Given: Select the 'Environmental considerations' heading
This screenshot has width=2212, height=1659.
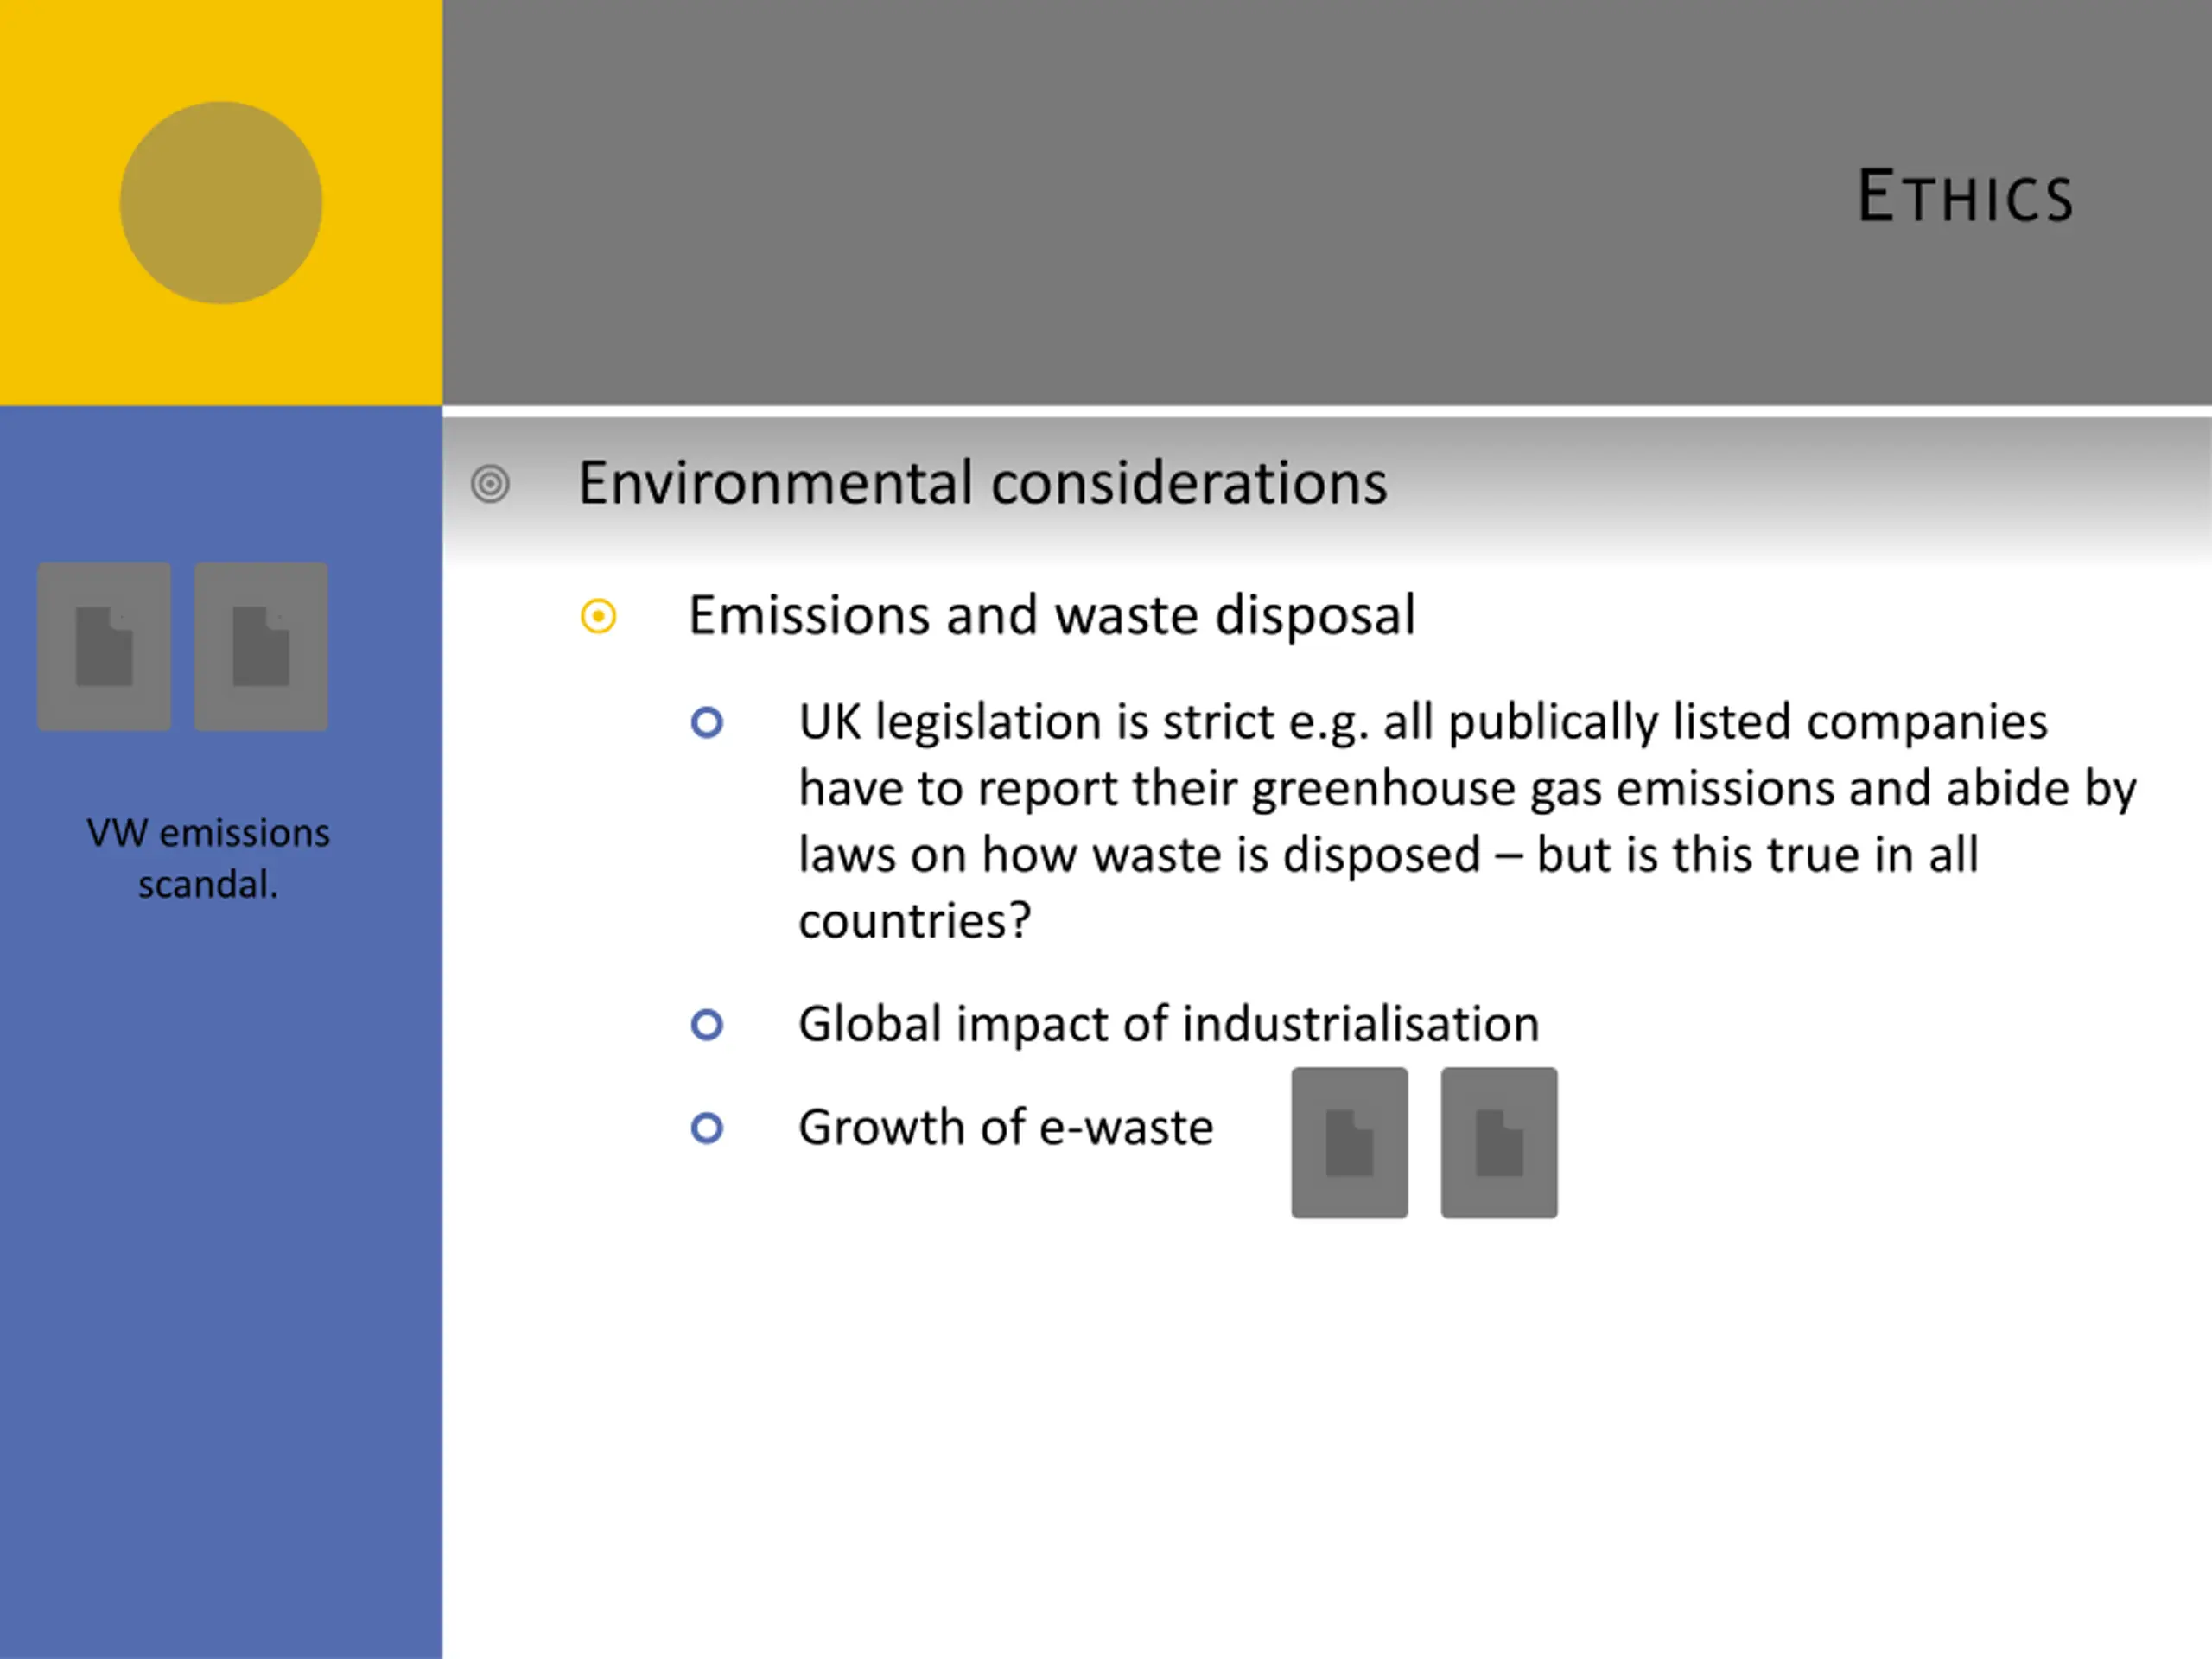Looking at the screenshot, I should (982, 483).
